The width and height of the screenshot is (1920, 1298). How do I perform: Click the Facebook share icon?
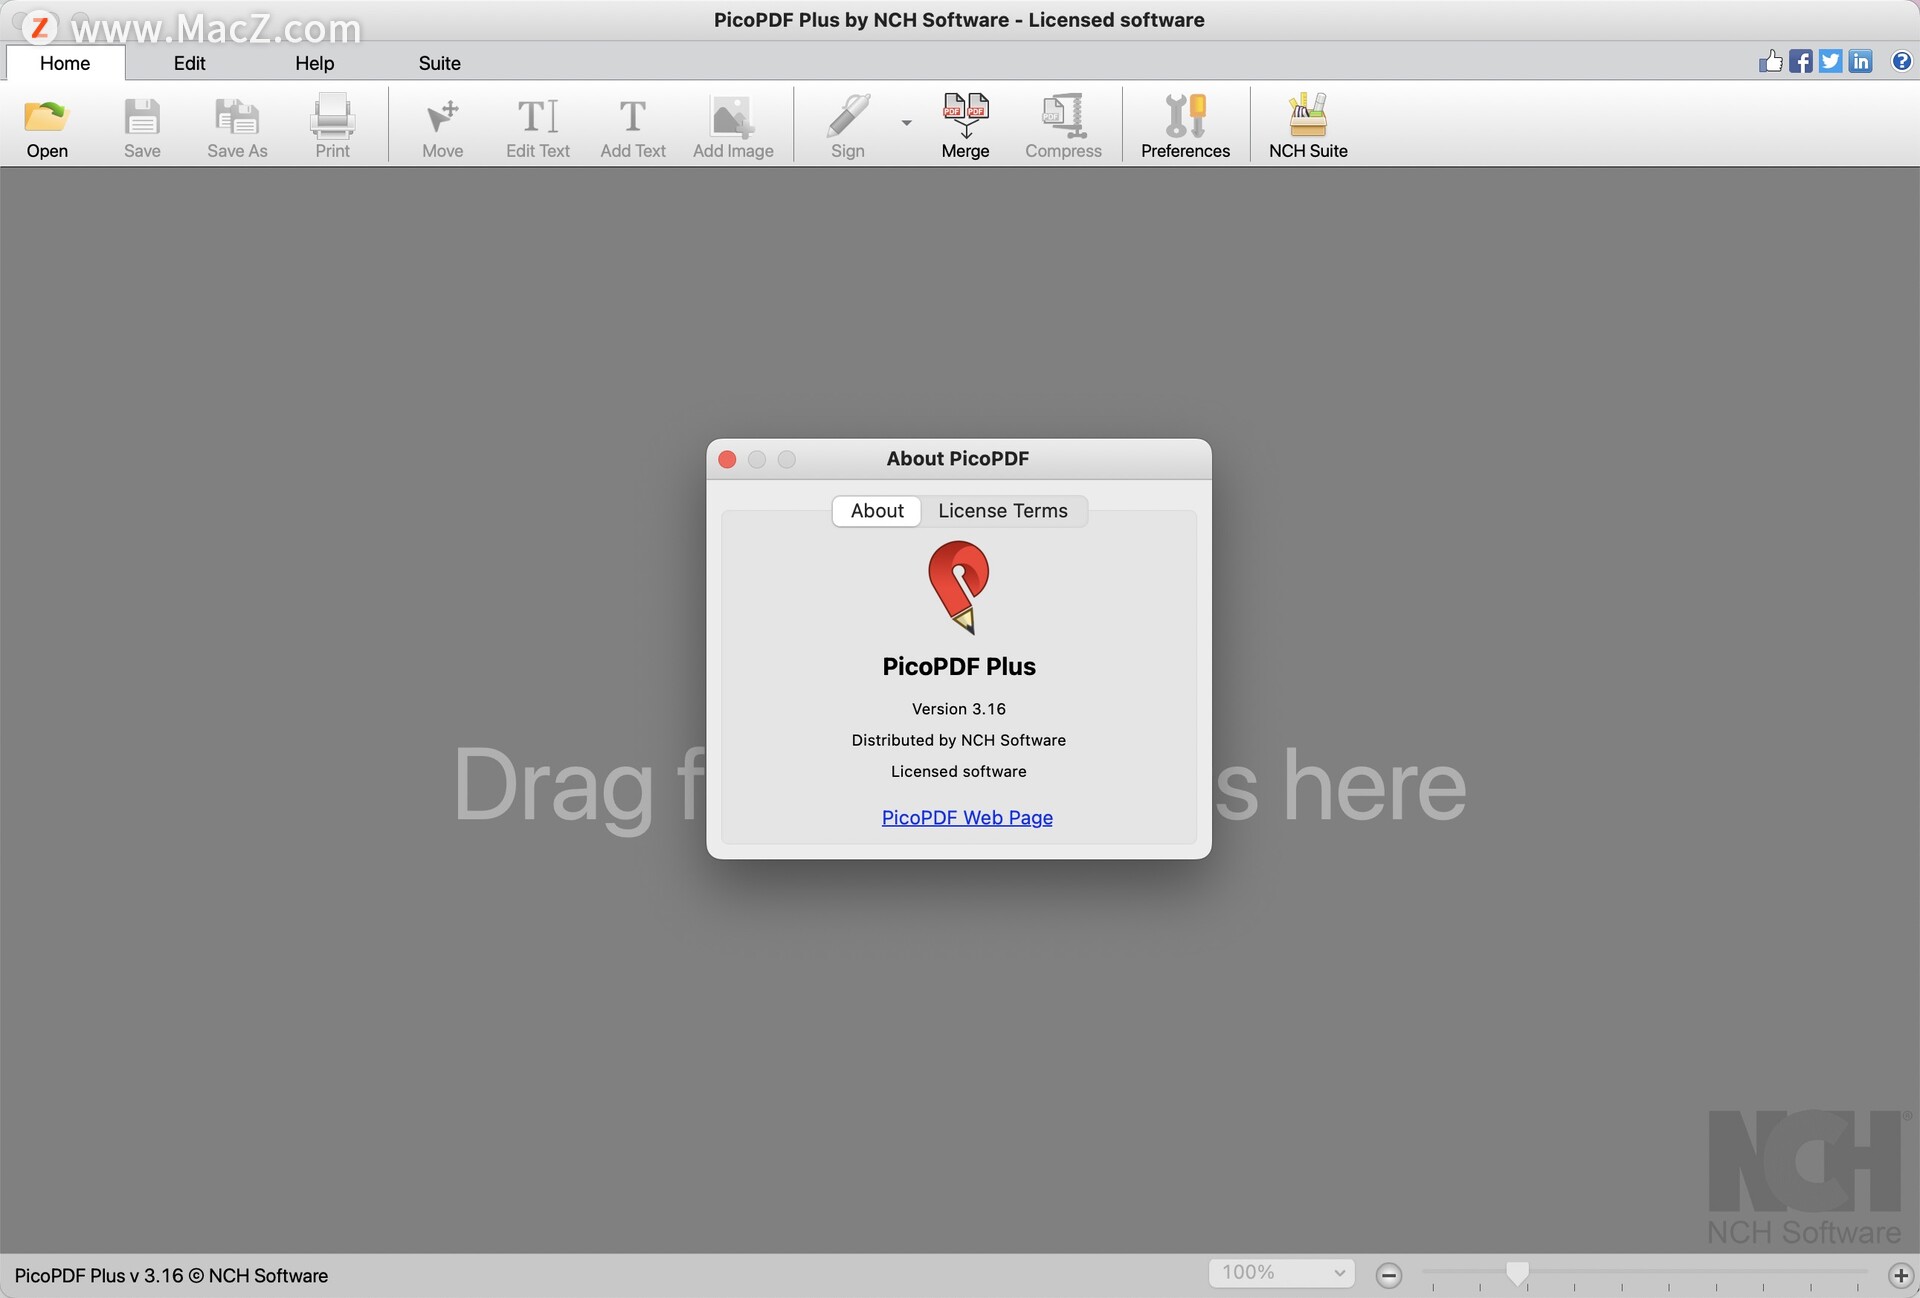1800,62
